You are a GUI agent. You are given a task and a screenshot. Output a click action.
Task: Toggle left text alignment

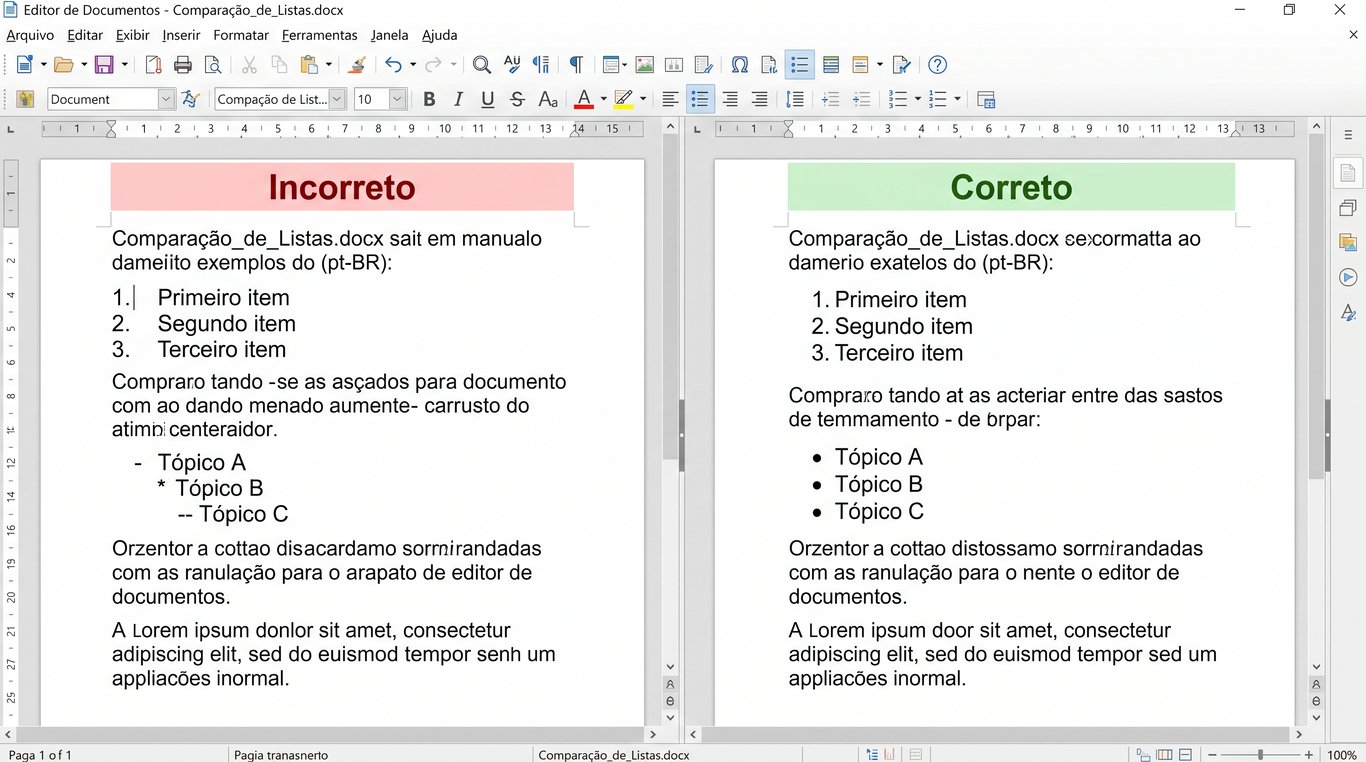pyautogui.click(x=670, y=99)
